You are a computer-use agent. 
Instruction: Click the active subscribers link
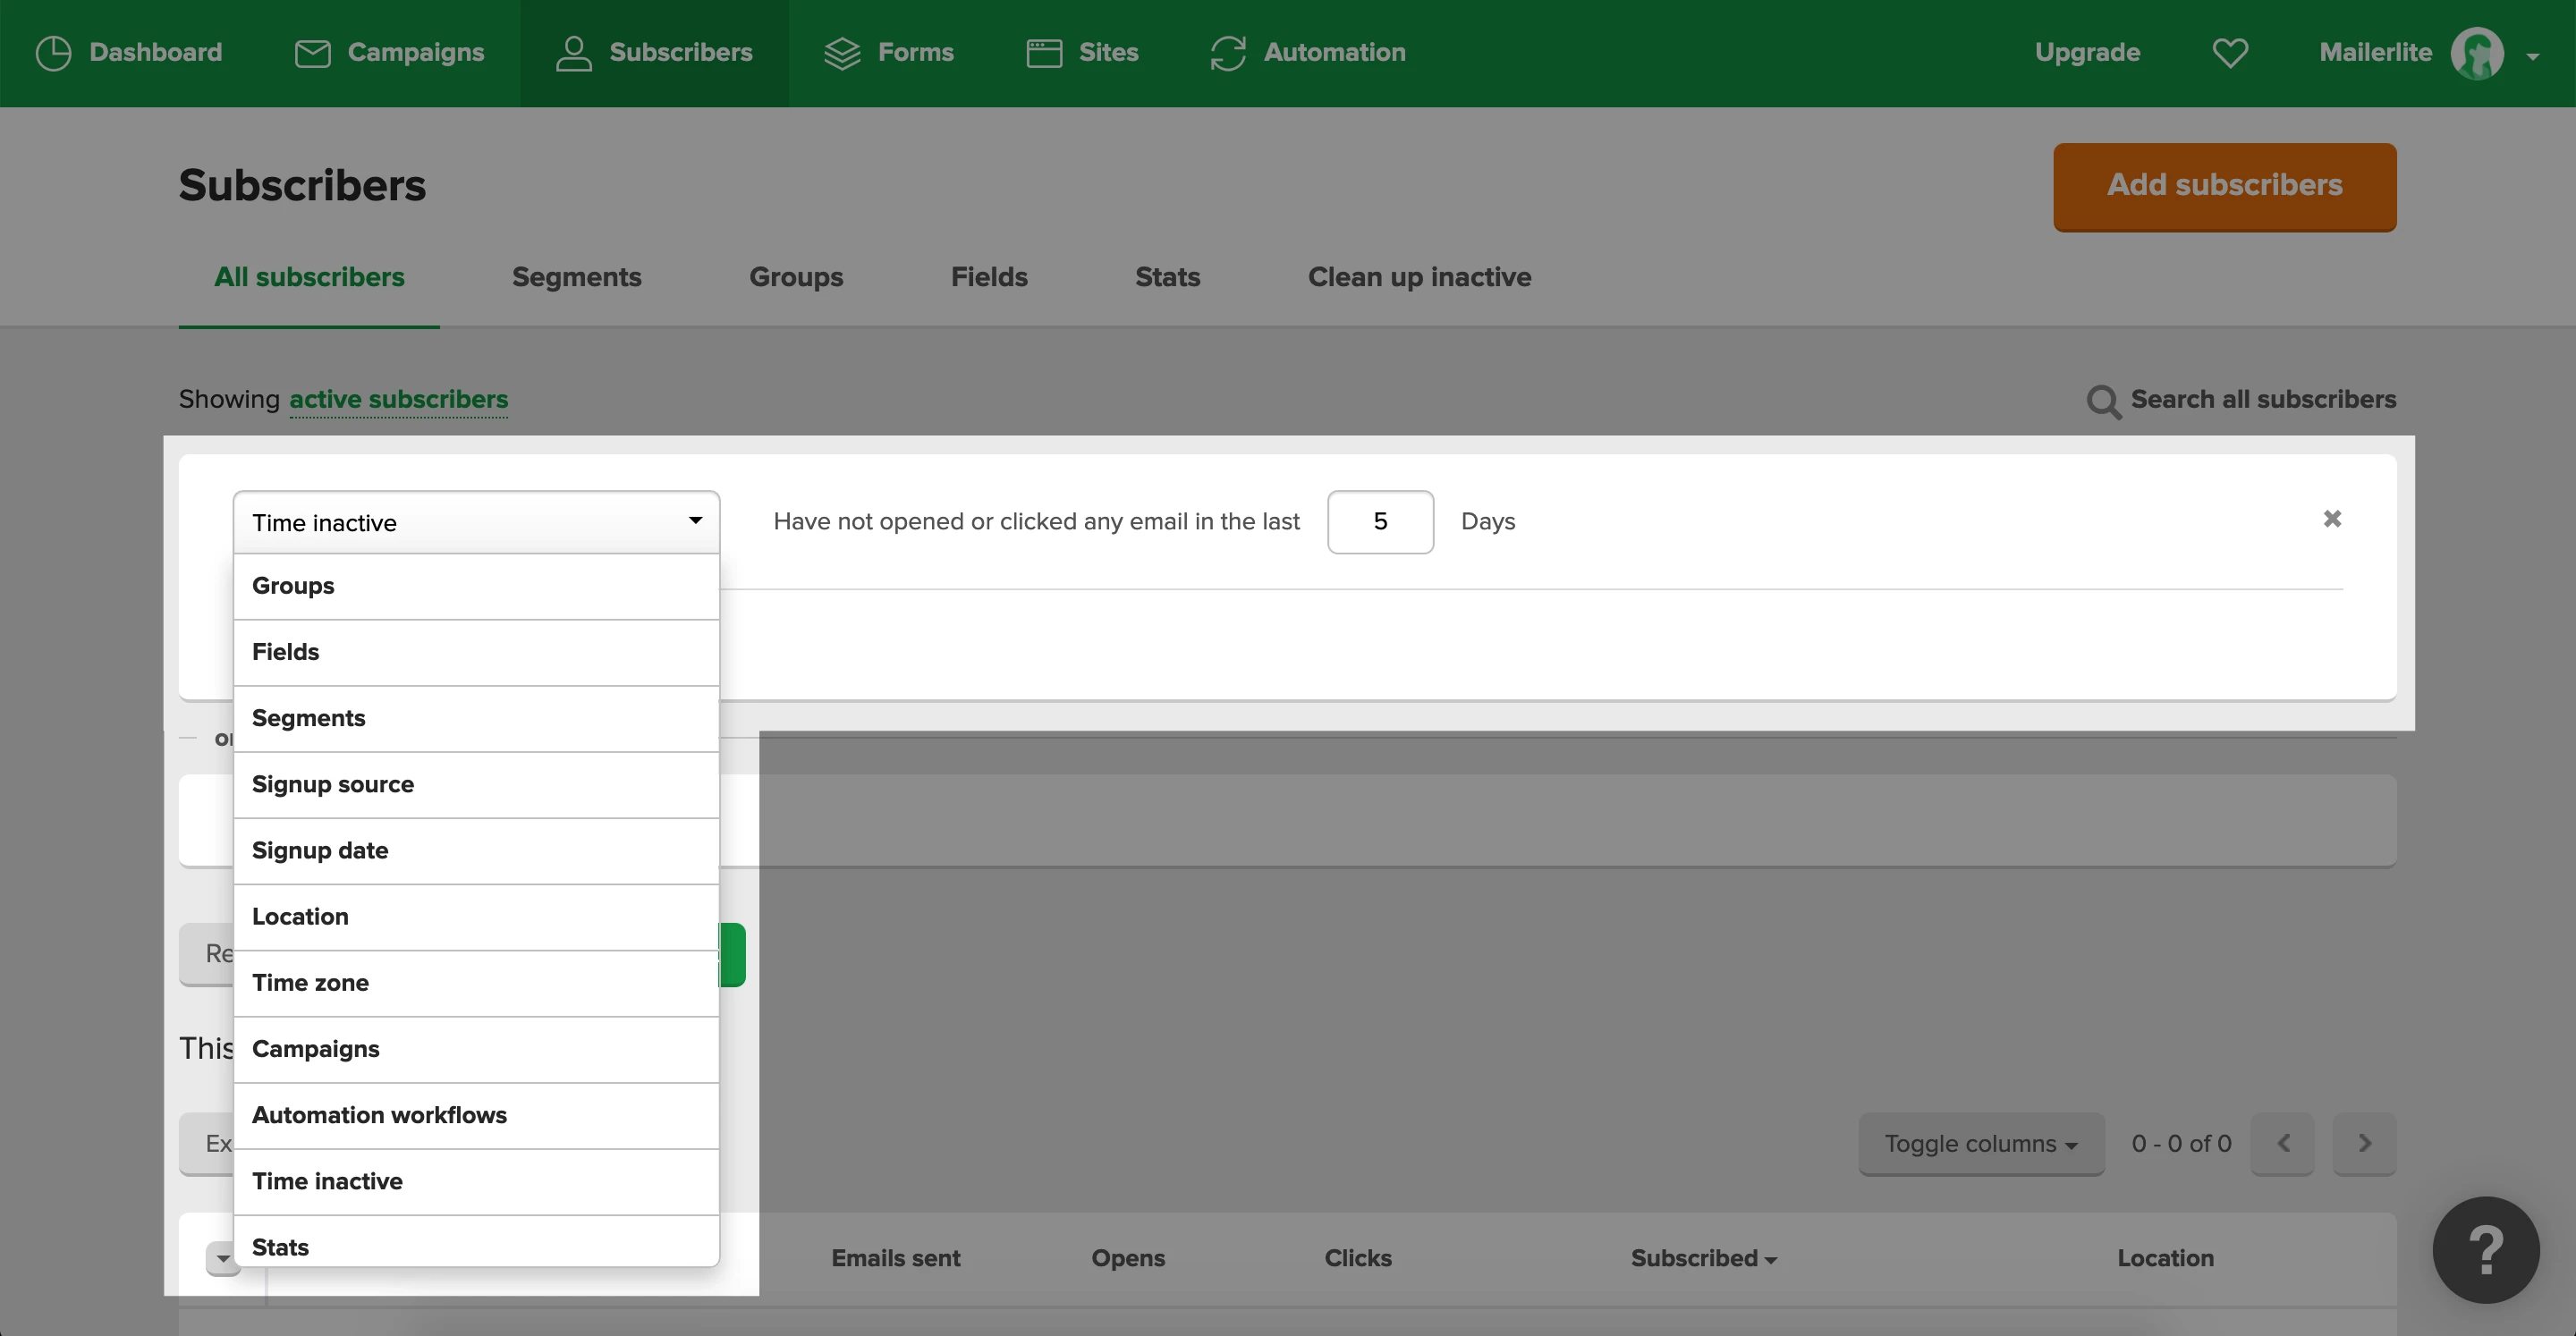click(x=398, y=400)
